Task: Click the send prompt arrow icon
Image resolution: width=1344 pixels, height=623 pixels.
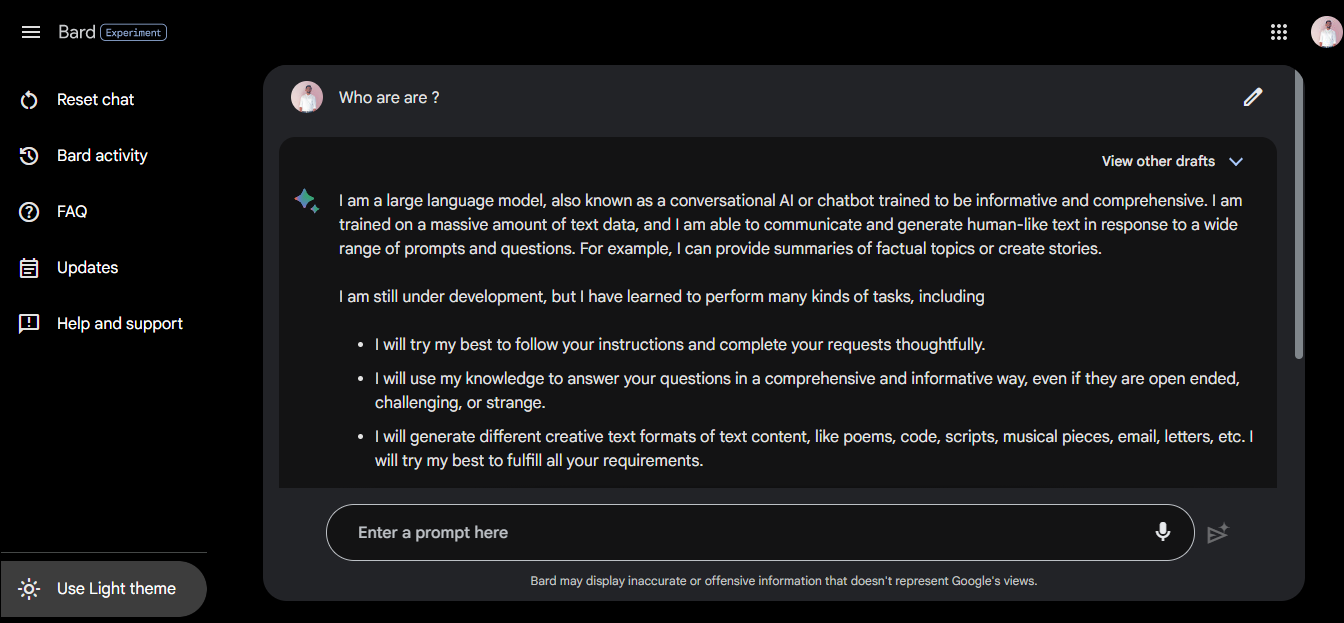Action: pyautogui.click(x=1217, y=534)
